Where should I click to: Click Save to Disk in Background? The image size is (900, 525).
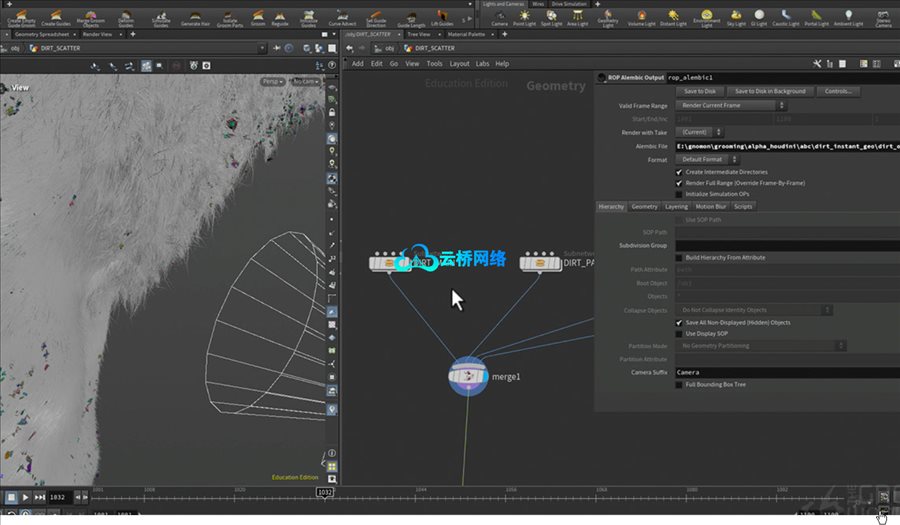tap(770, 91)
